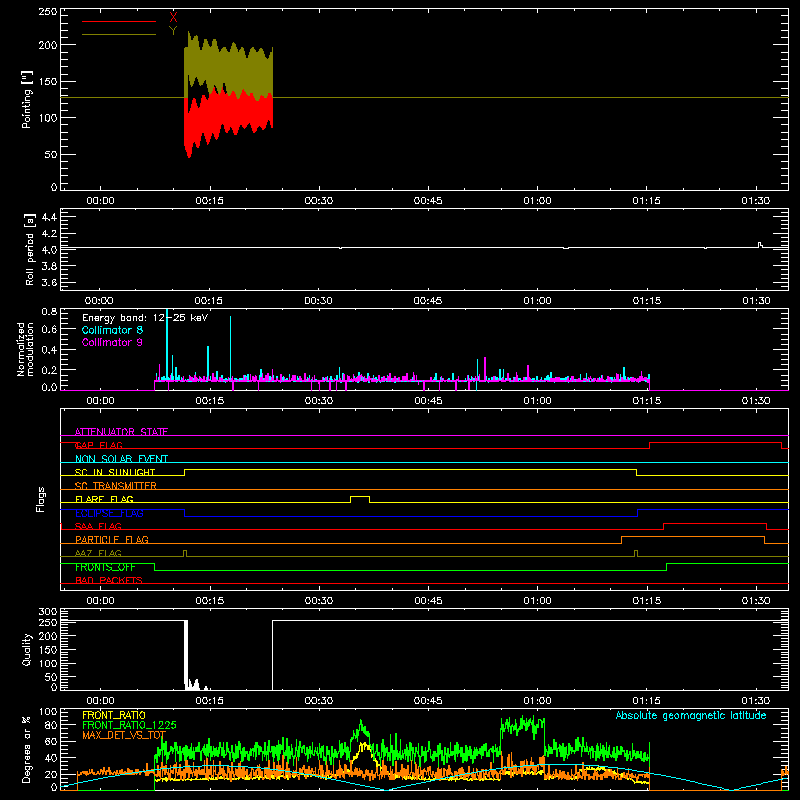Image resolution: width=800 pixels, height=800 pixels.
Task: Click the 'Roll period [s]' axis label
Action: (30, 249)
